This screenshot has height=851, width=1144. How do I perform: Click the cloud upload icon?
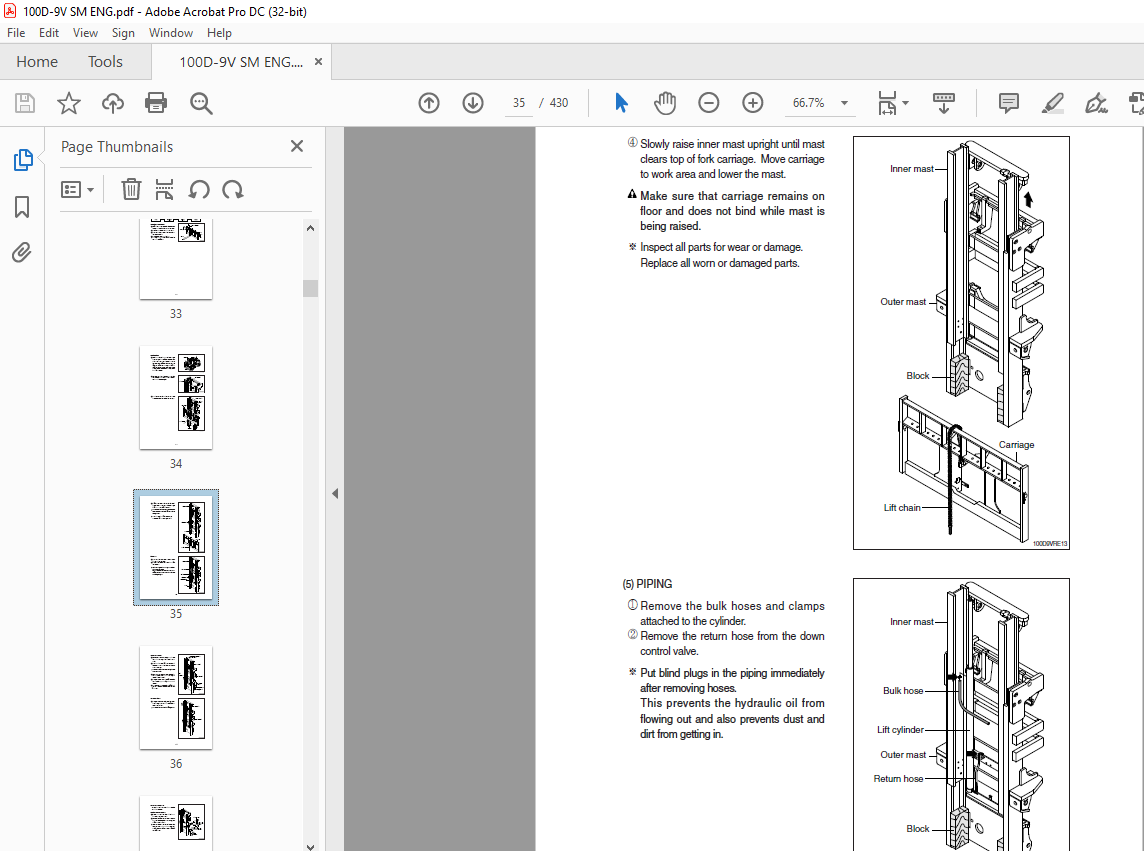112,103
